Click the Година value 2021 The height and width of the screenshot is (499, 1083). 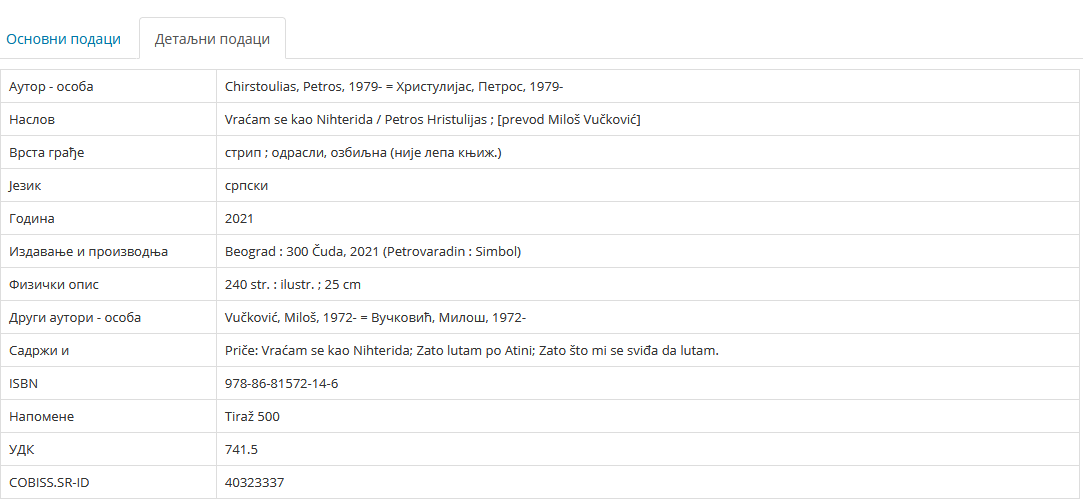(239, 218)
